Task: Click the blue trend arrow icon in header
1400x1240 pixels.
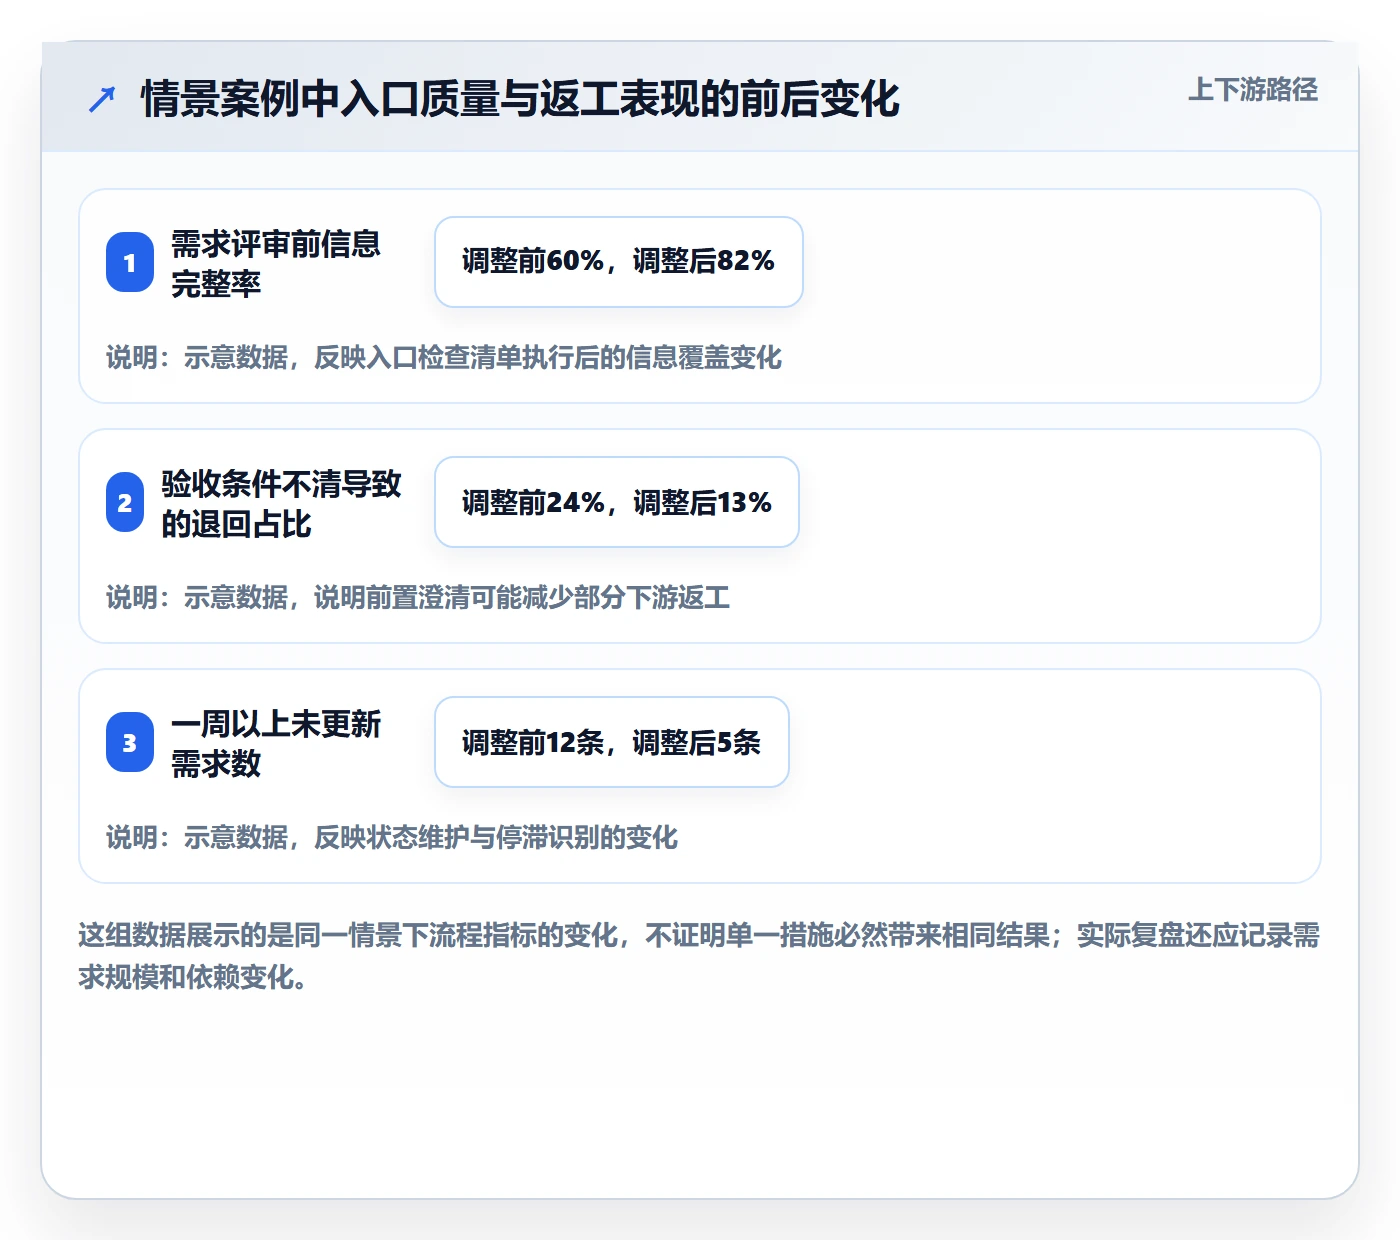Action: pyautogui.click(x=102, y=99)
